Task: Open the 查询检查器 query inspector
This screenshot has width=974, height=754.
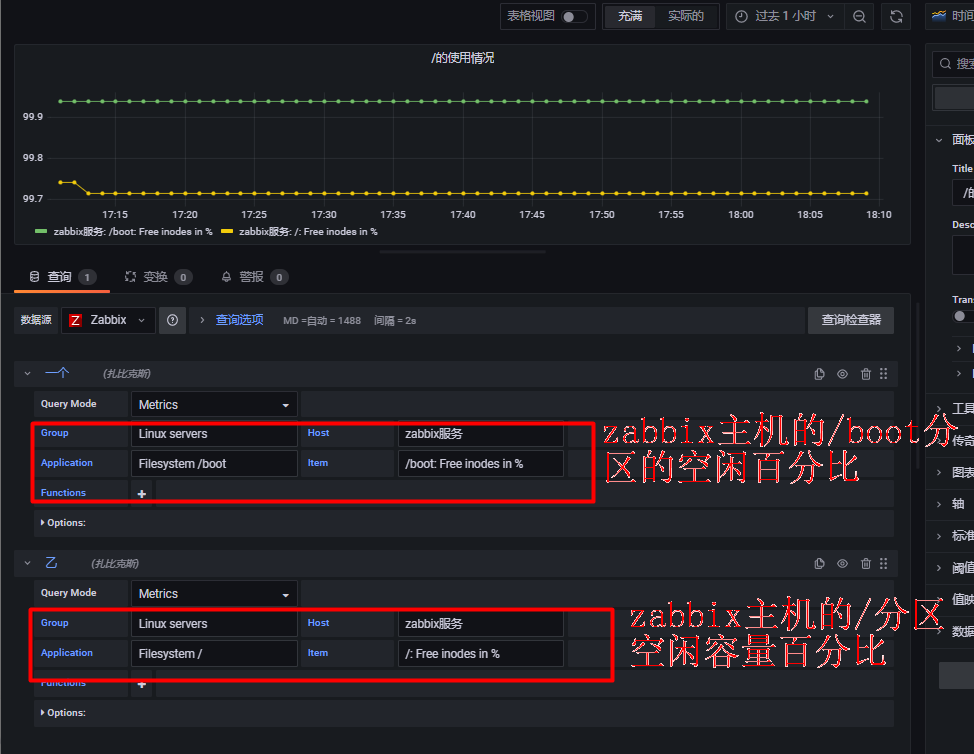Action: click(x=850, y=320)
